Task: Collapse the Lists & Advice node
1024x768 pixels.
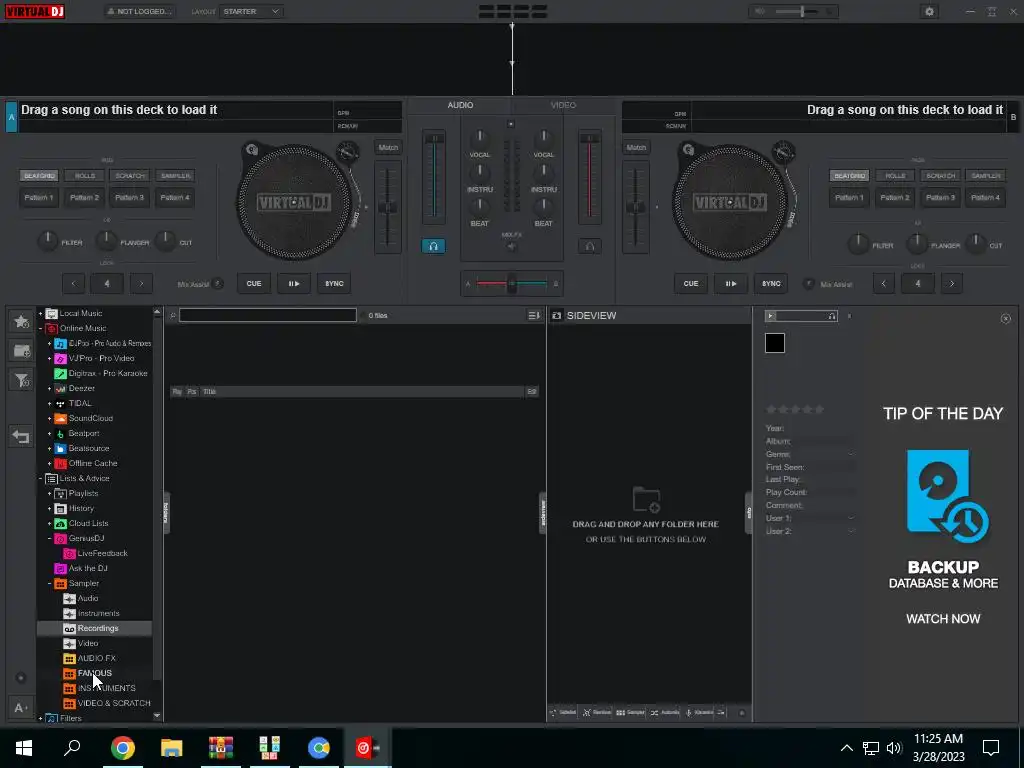Action: (40, 479)
